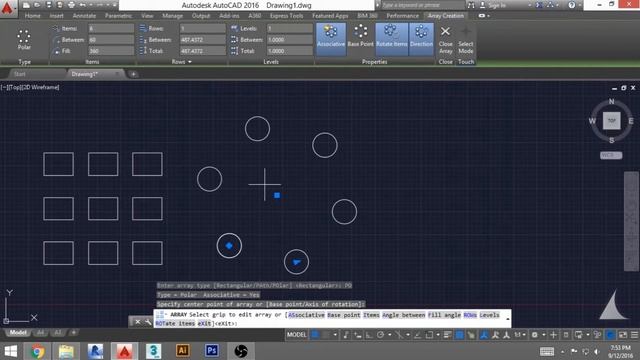Click the Save quick access icon
Screen dimensions: 640x360
click(x=49, y=5)
